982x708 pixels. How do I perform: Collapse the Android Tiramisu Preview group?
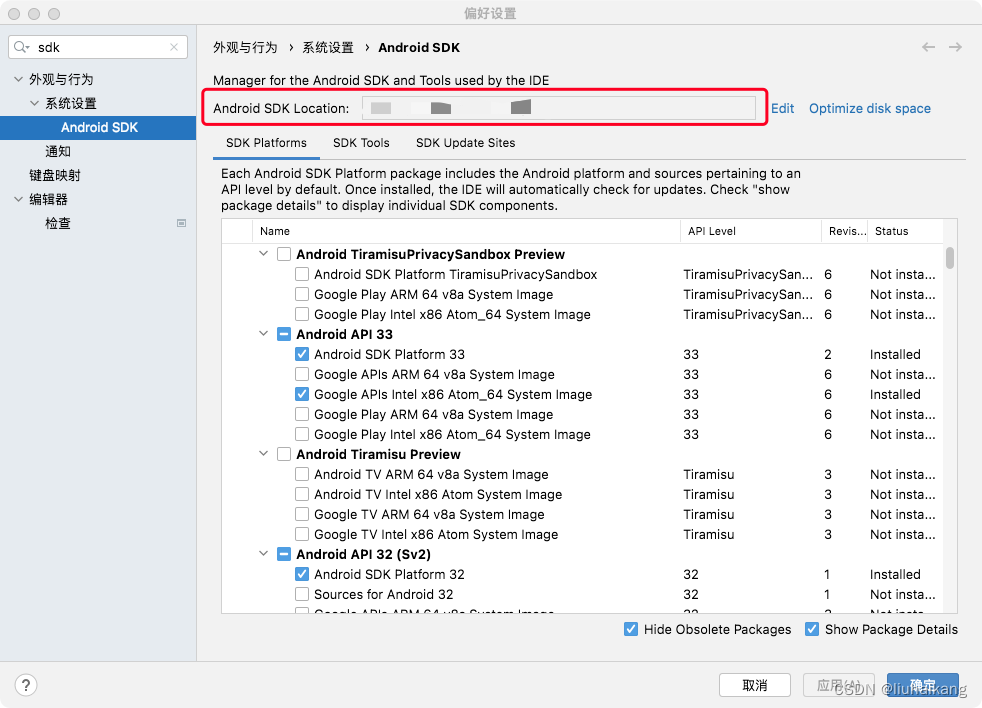tap(264, 454)
